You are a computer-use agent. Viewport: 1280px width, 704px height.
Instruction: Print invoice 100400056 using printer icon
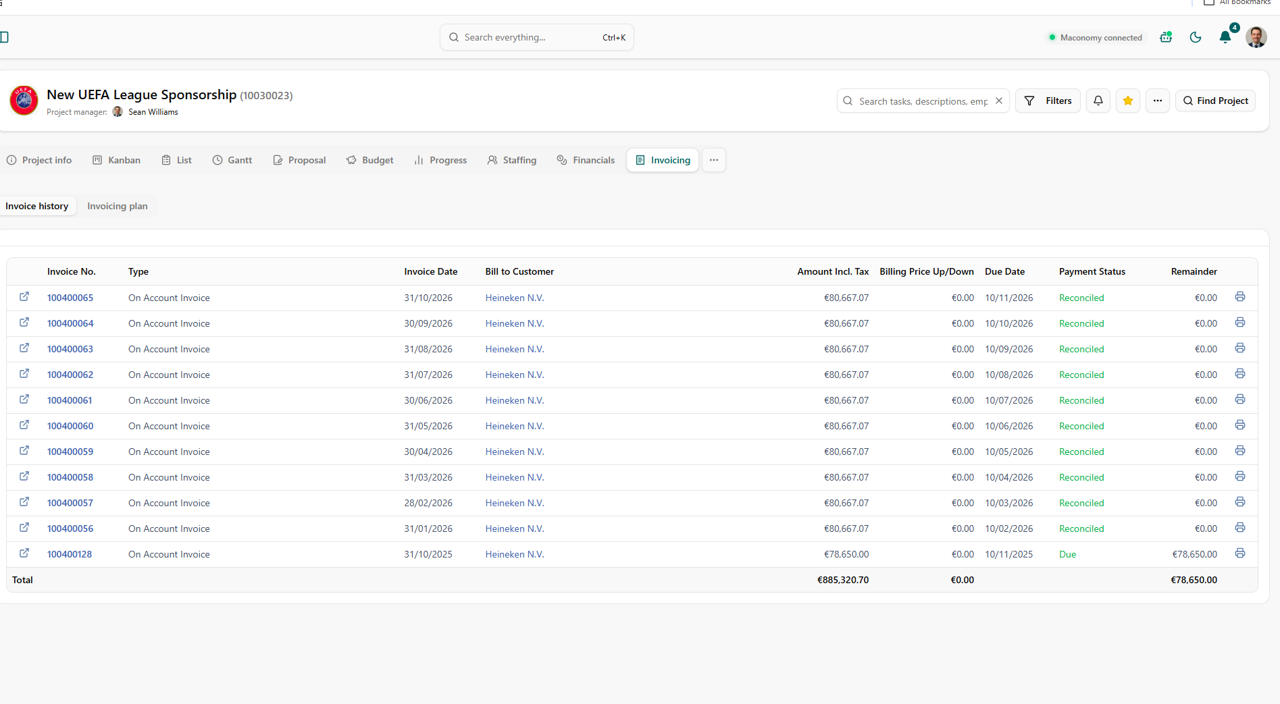coord(1240,528)
